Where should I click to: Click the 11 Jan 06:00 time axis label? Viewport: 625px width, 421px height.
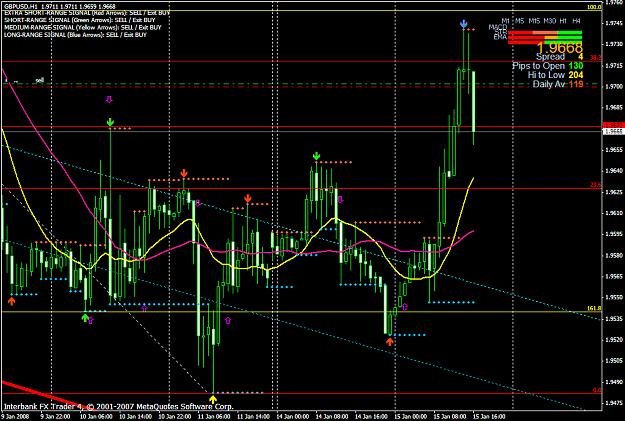coord(214,416)
